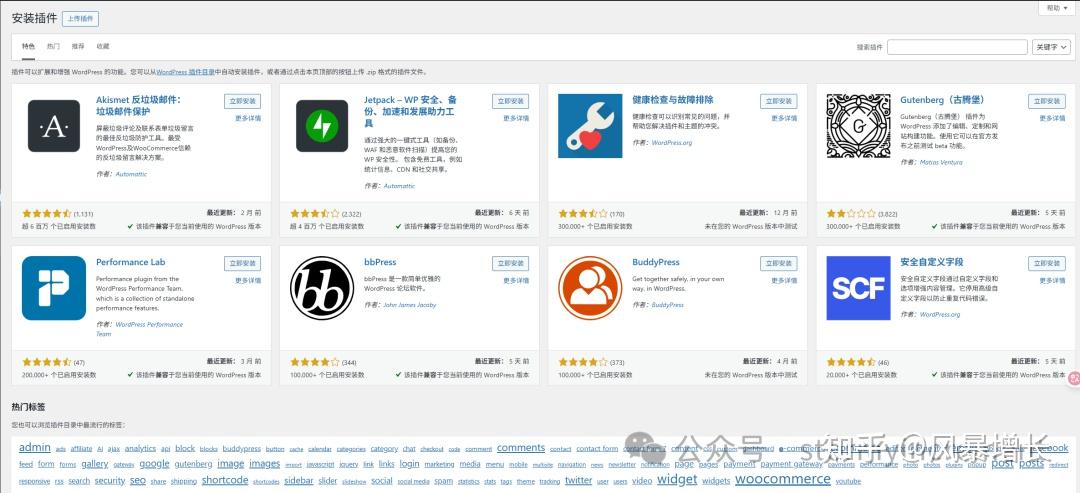Open the 帮助 help dropdown
The image size is (1080, 493).
tap(1057, 8)
